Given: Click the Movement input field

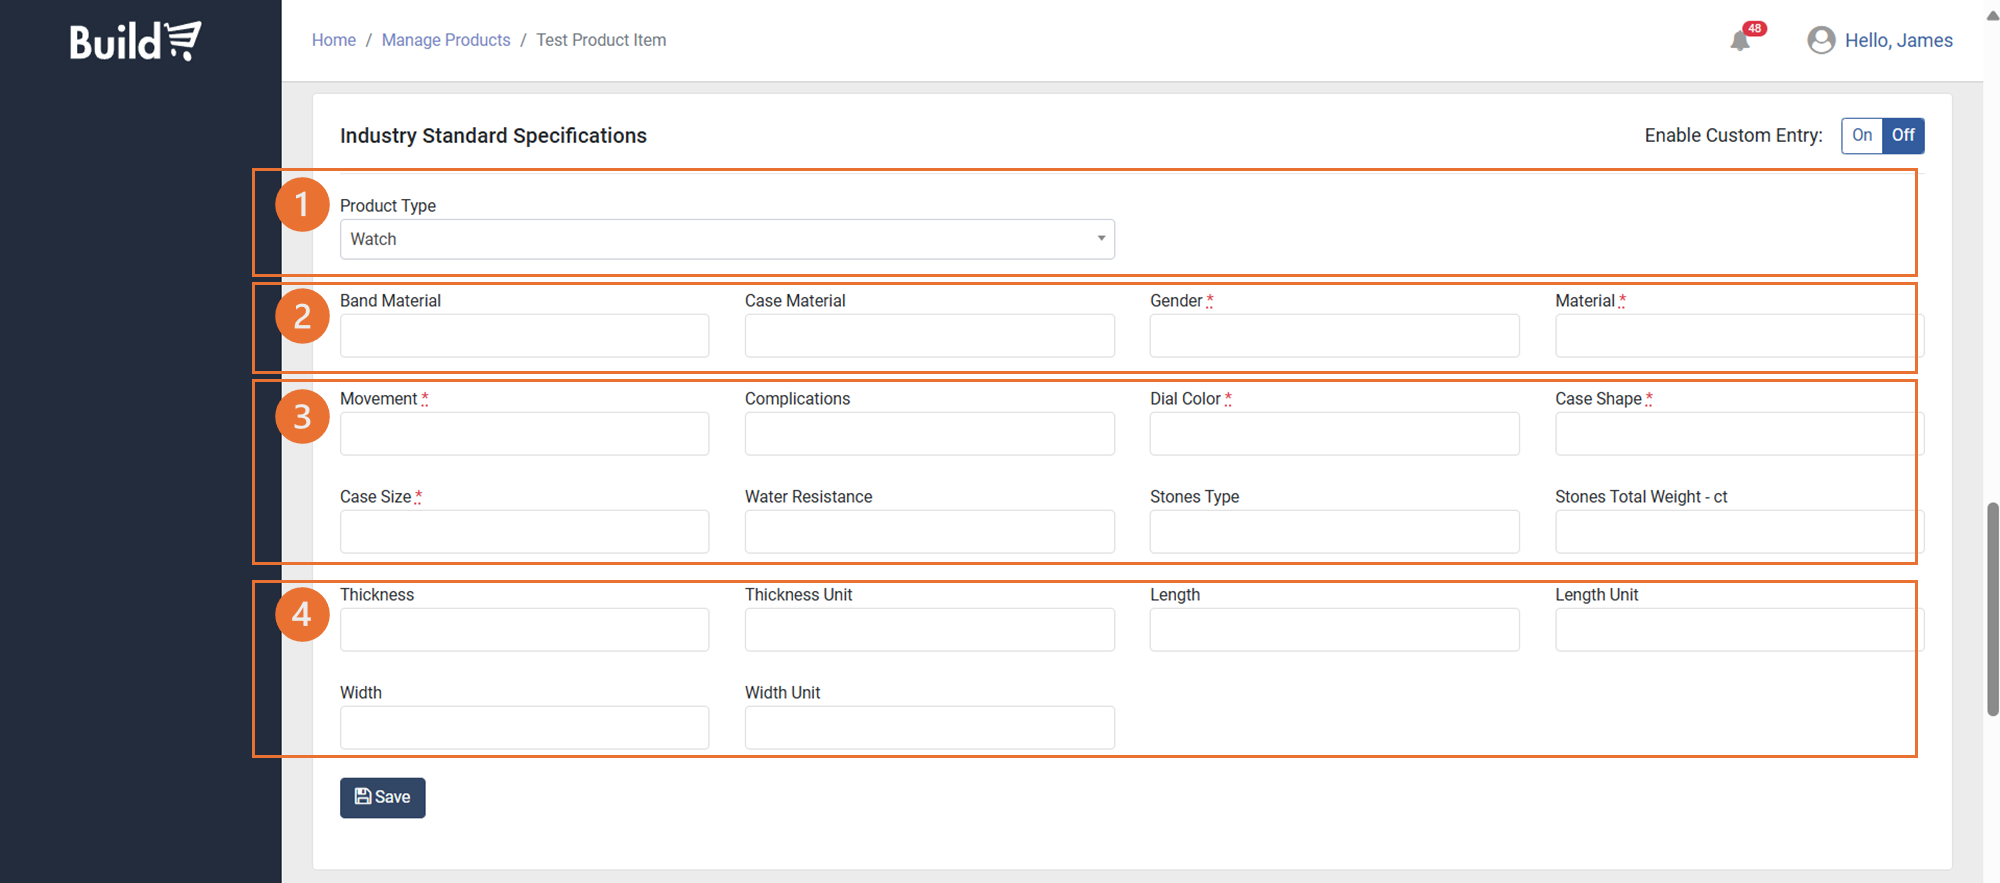Looking at the screenshot, I should (x=524, y=434).
